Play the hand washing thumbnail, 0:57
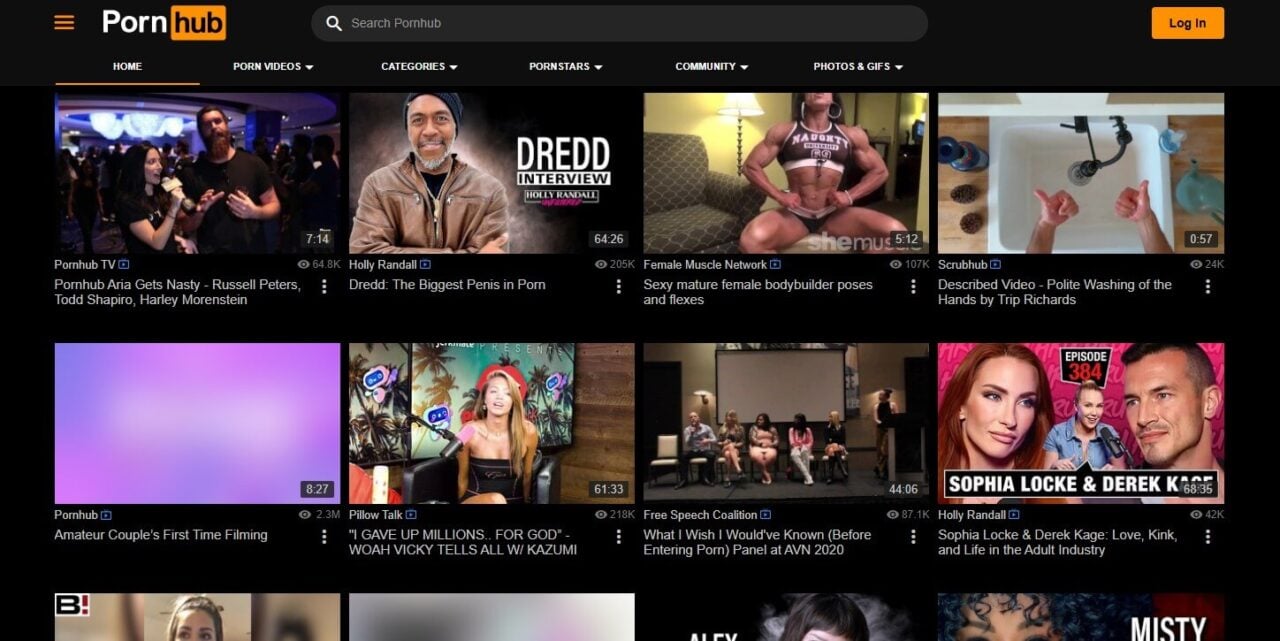The width and height of the screenshot is (1280, 641). [1081, 173]
